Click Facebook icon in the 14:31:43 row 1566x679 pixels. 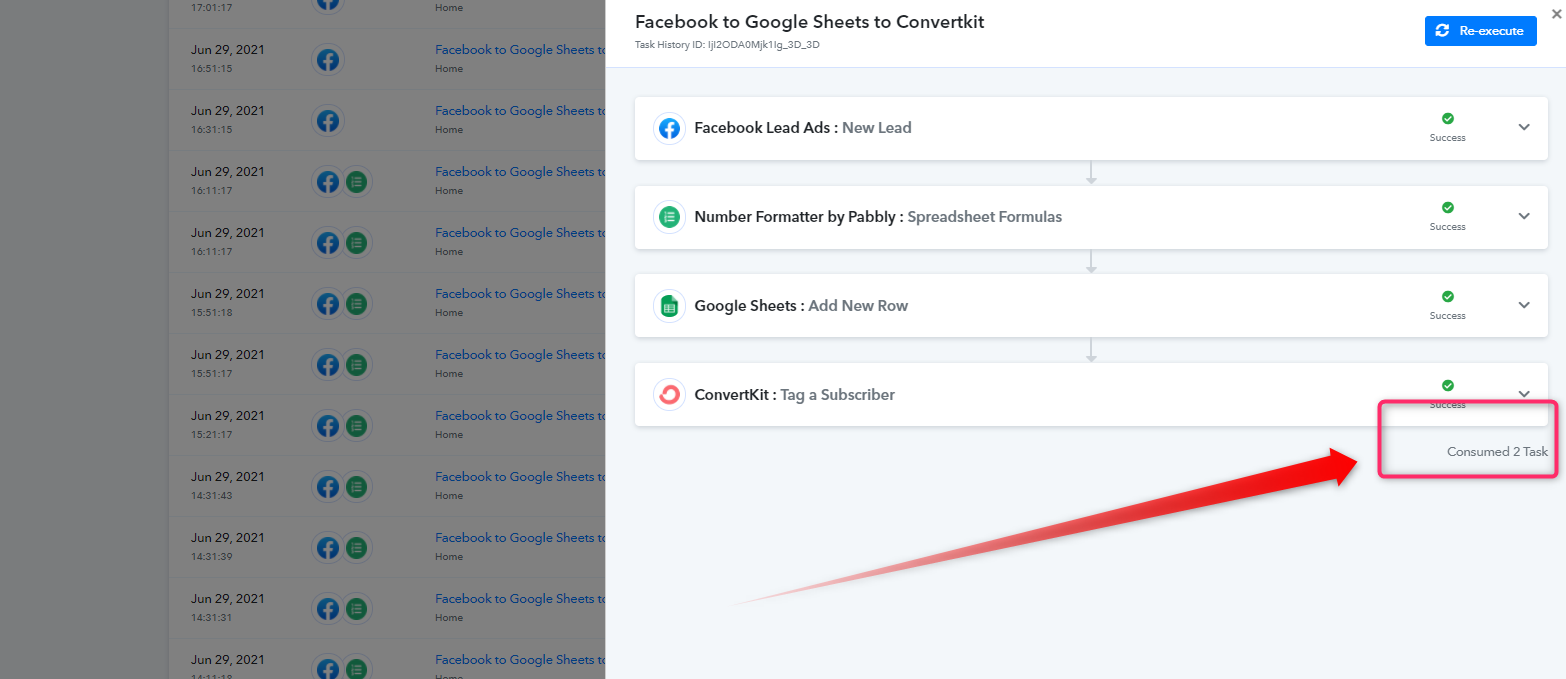(x=327, y=487)
